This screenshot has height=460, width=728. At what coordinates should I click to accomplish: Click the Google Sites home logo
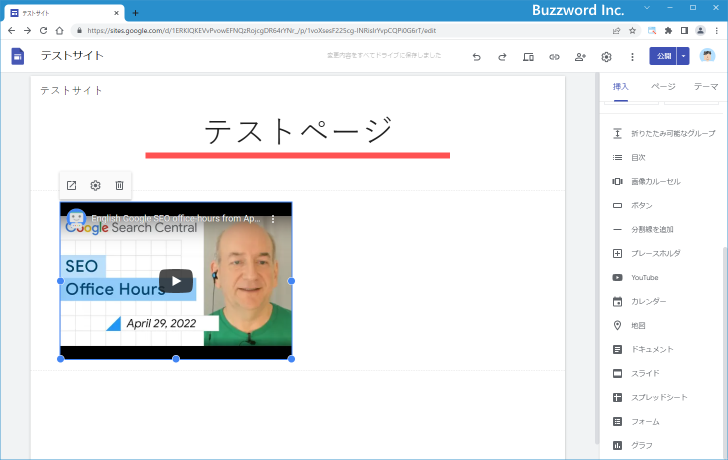pyautogui.click(x=18, y=56)
